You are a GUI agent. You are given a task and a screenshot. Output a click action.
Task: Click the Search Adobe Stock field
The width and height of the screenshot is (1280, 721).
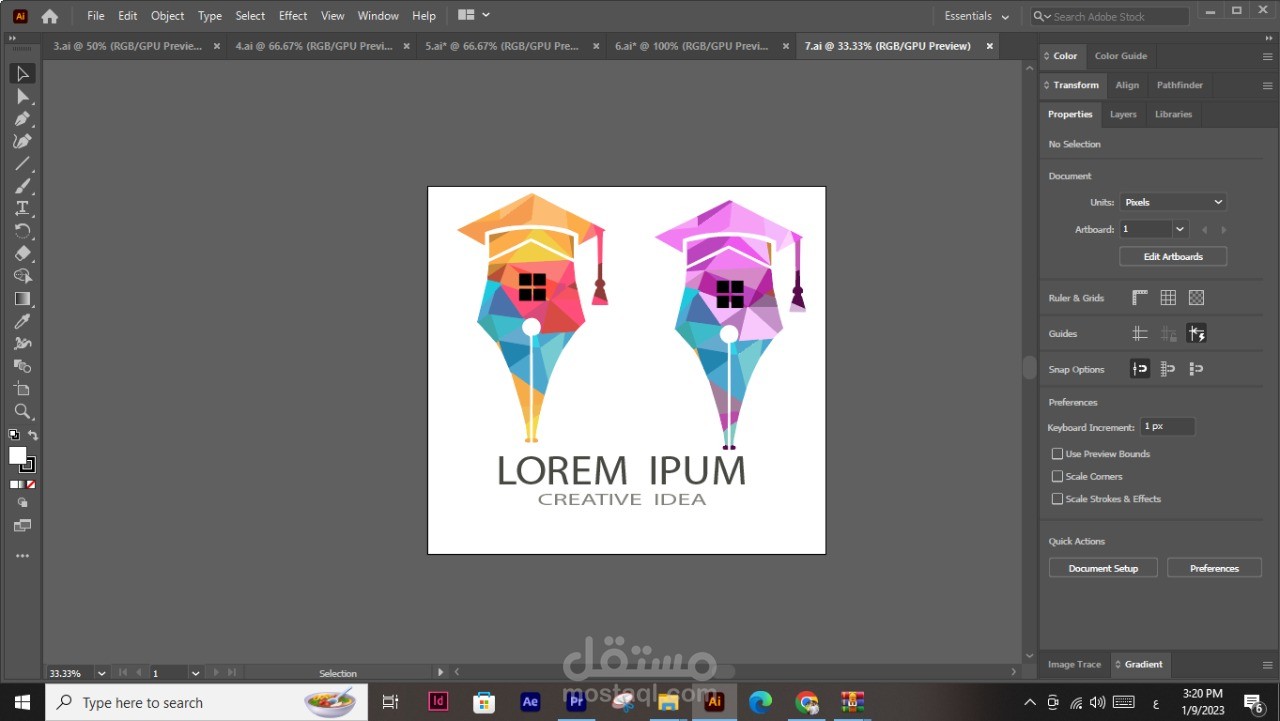[x=1110, y=16]
